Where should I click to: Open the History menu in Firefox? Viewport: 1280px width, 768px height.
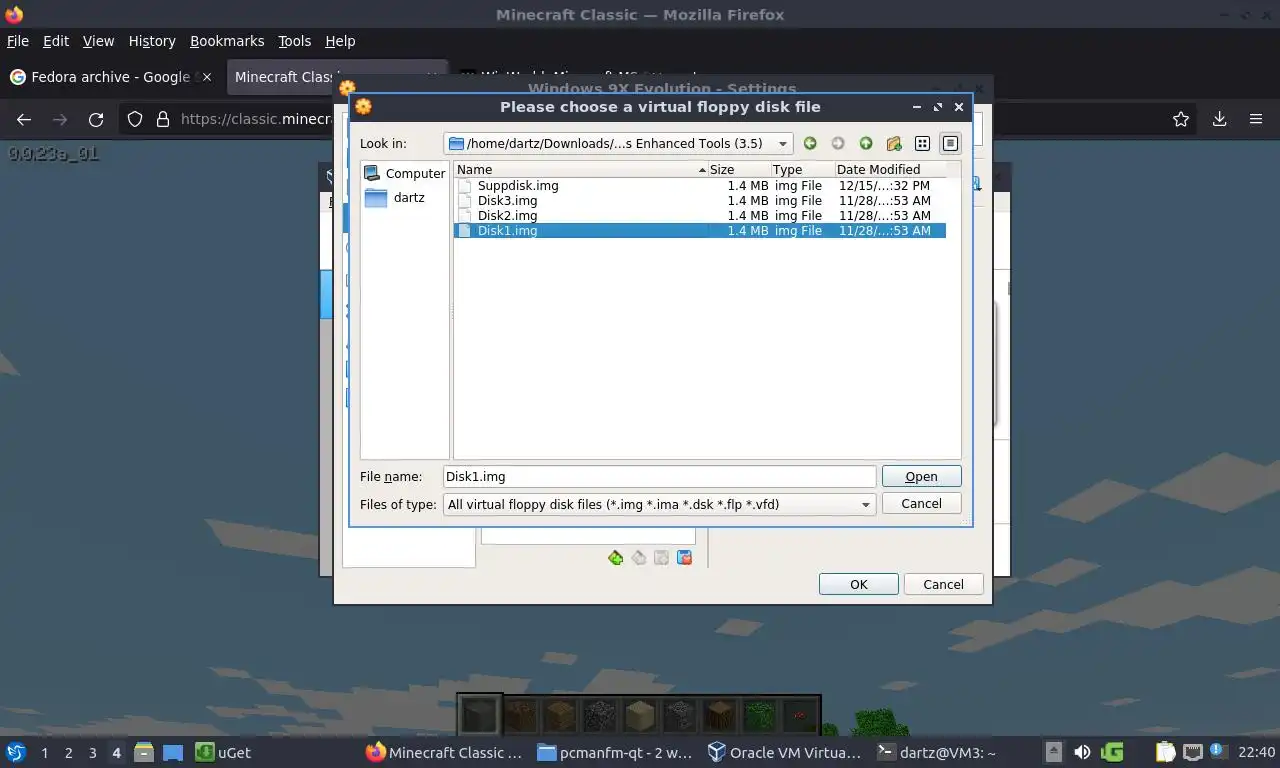[152, 41]
